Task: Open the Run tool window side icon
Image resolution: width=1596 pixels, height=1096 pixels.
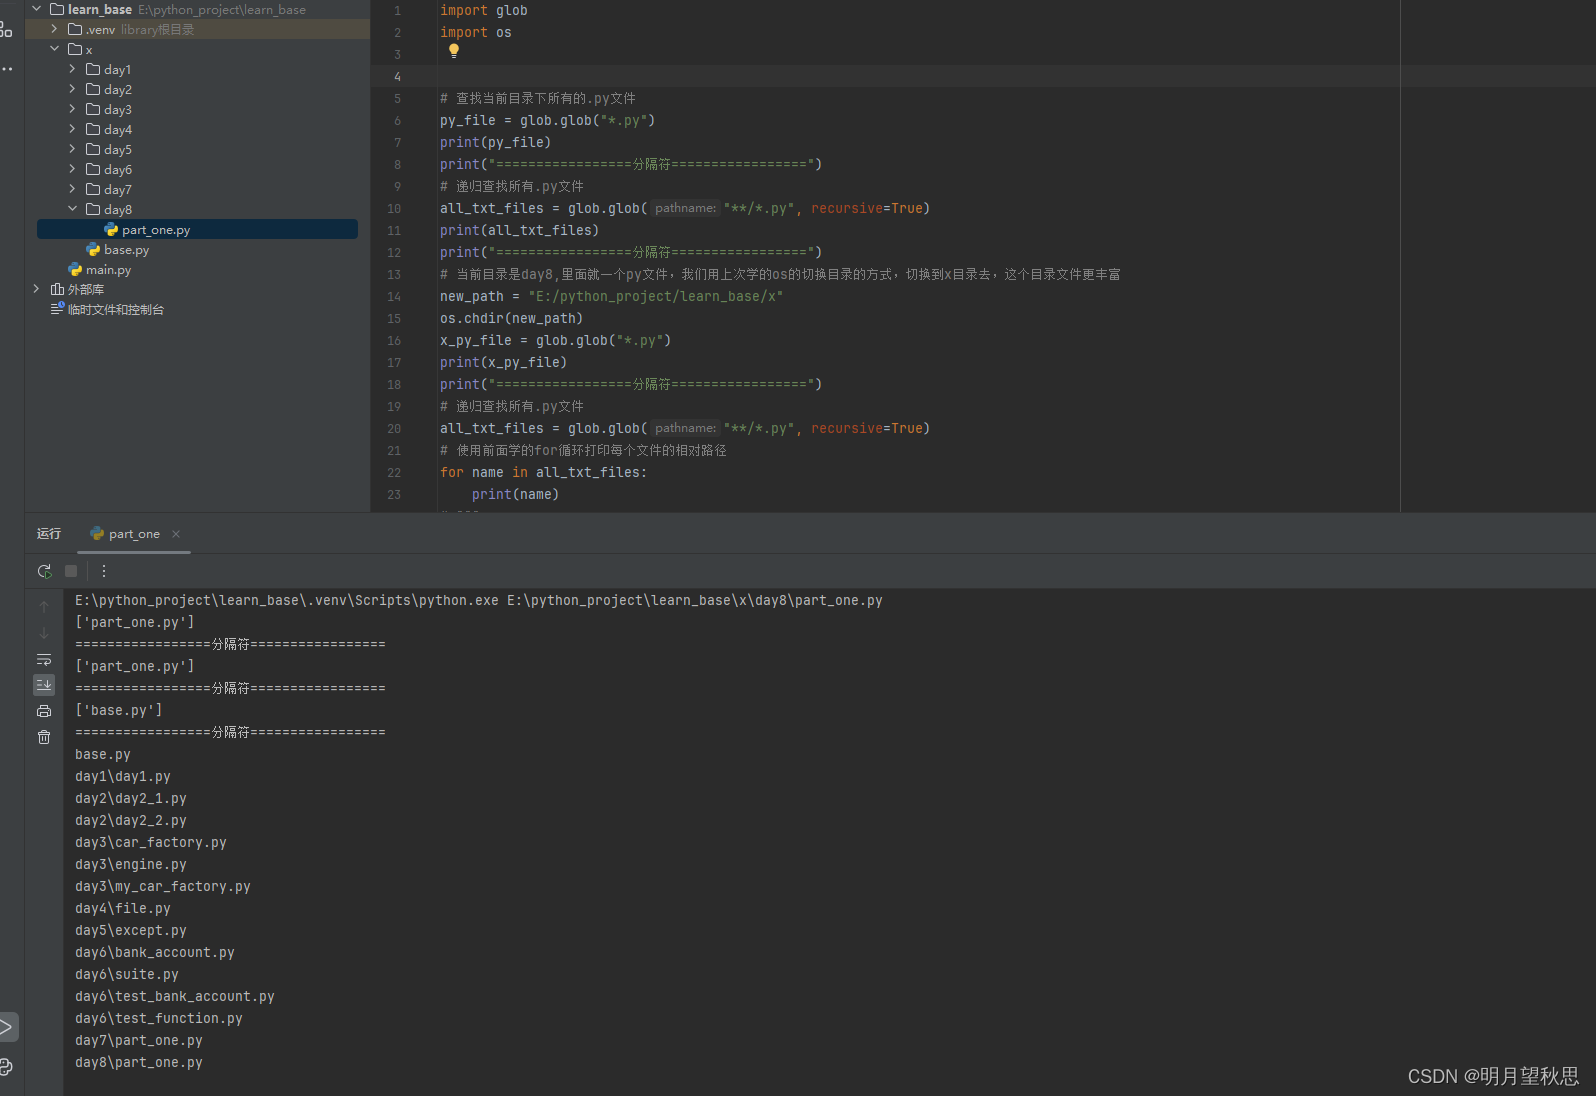Action: point(6,1027)
